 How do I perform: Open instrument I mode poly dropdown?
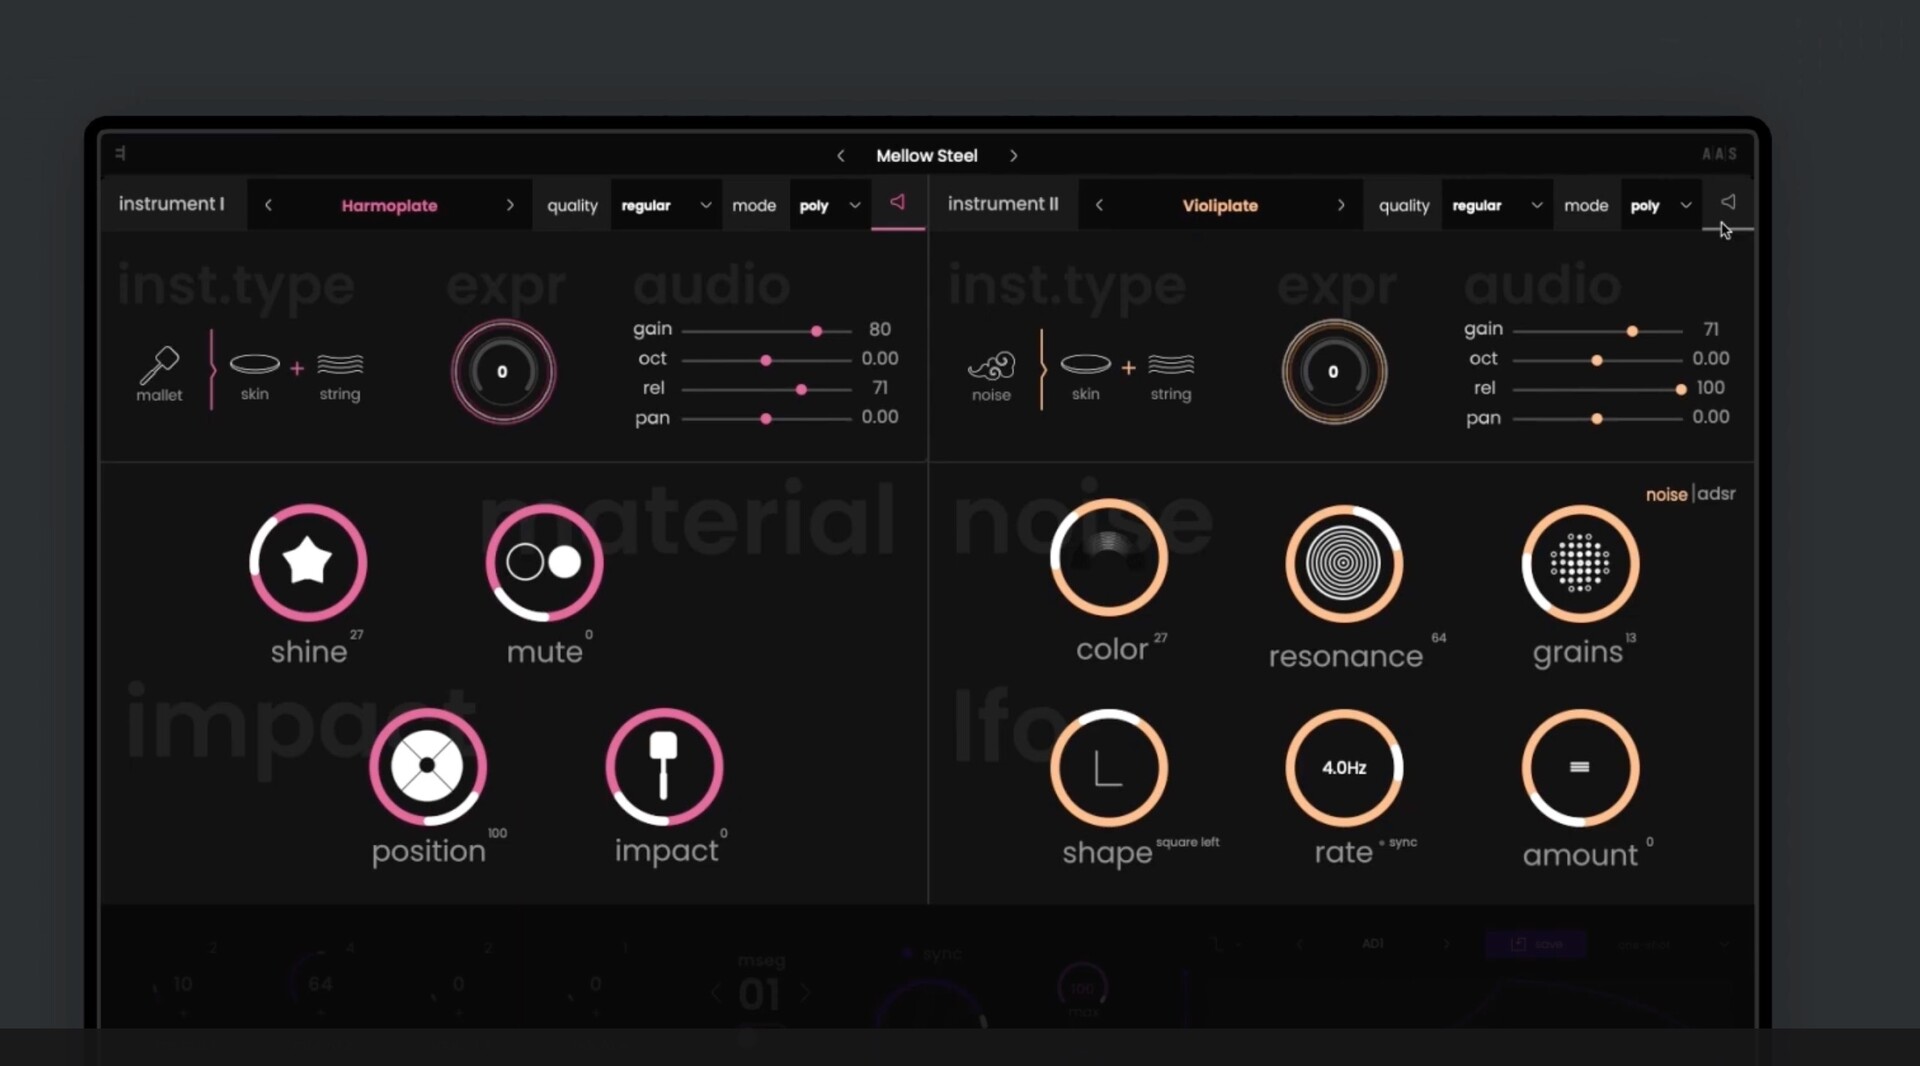coord(829,206)
